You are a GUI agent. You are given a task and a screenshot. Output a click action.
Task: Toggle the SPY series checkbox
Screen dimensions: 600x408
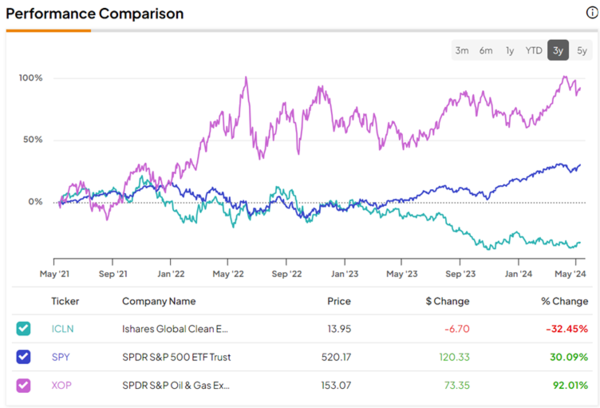point(23,355)
